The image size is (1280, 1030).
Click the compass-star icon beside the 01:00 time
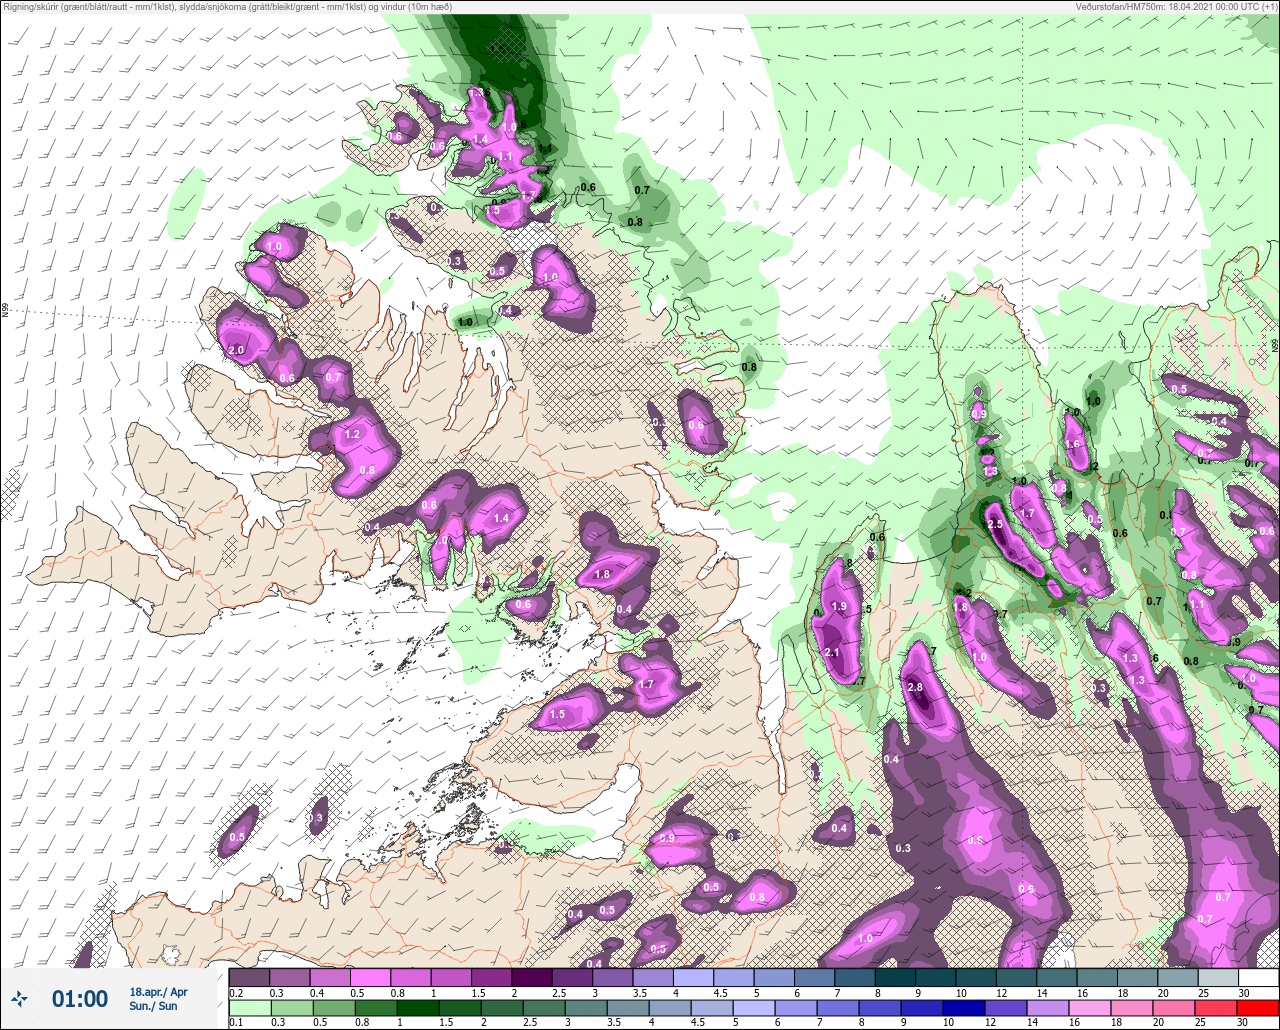20,998
